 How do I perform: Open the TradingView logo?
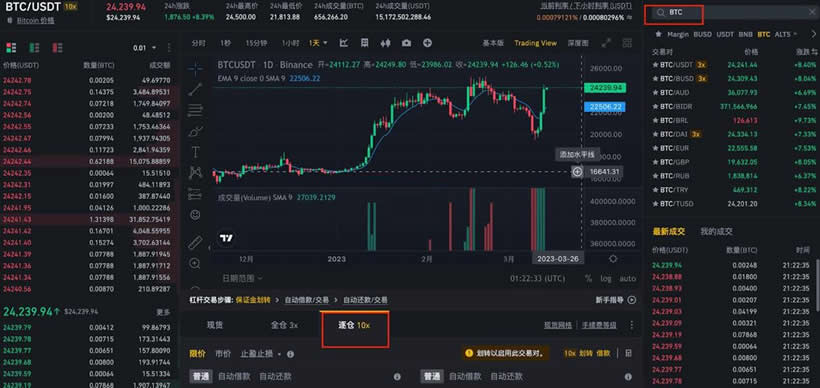226,238
